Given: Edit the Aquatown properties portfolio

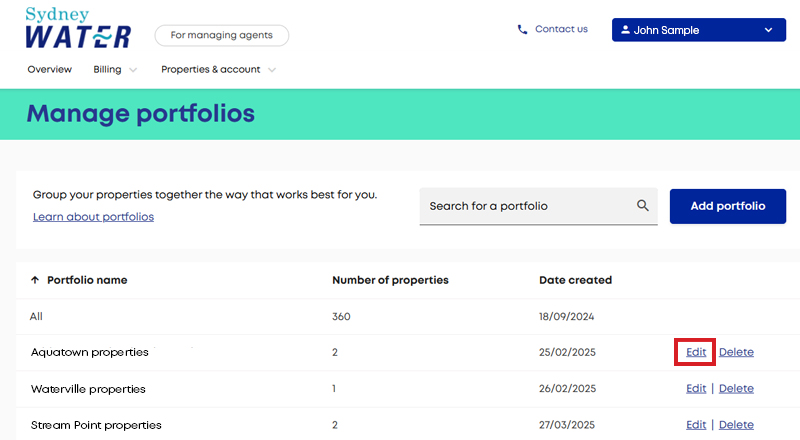Looking at the screenshot, I should tap(695, 352).
